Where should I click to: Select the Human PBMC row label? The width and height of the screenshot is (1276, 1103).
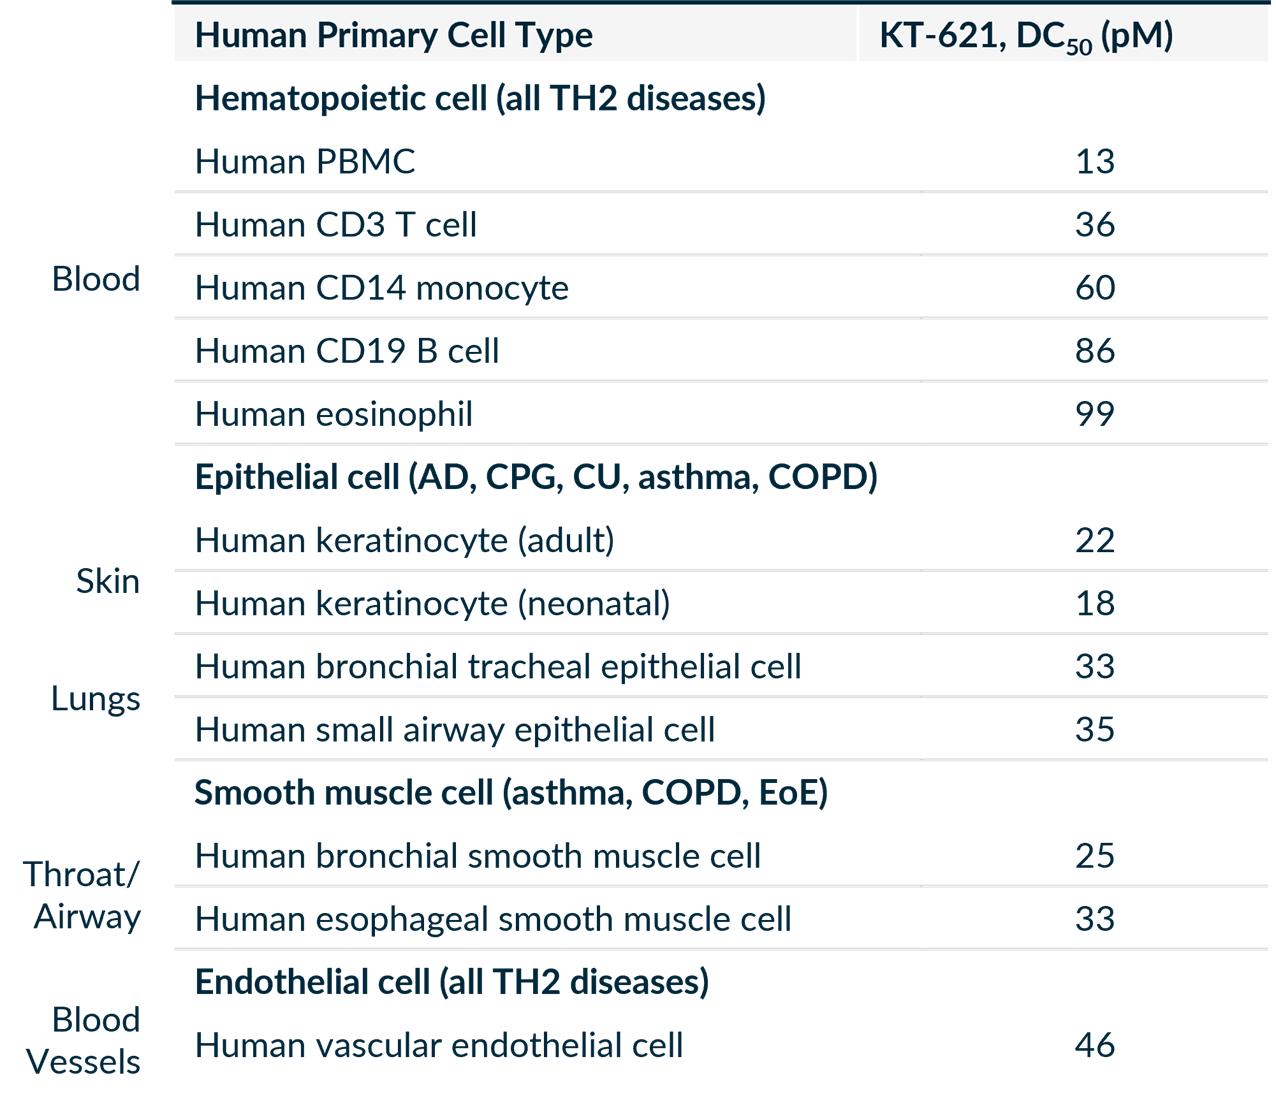tap(305, 161)
